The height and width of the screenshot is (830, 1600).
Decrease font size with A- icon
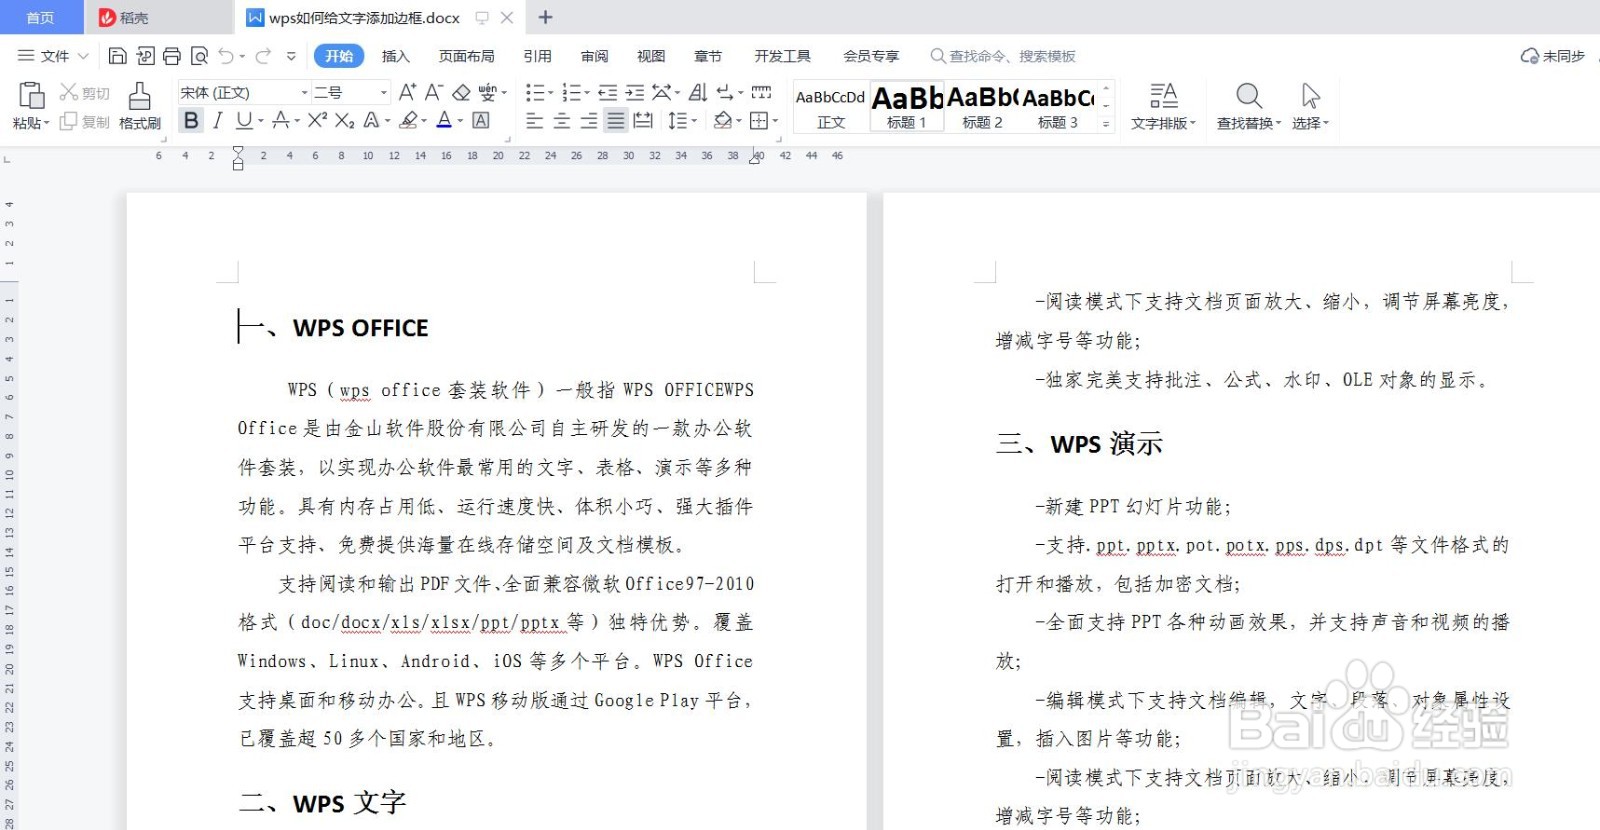[434, 92]
